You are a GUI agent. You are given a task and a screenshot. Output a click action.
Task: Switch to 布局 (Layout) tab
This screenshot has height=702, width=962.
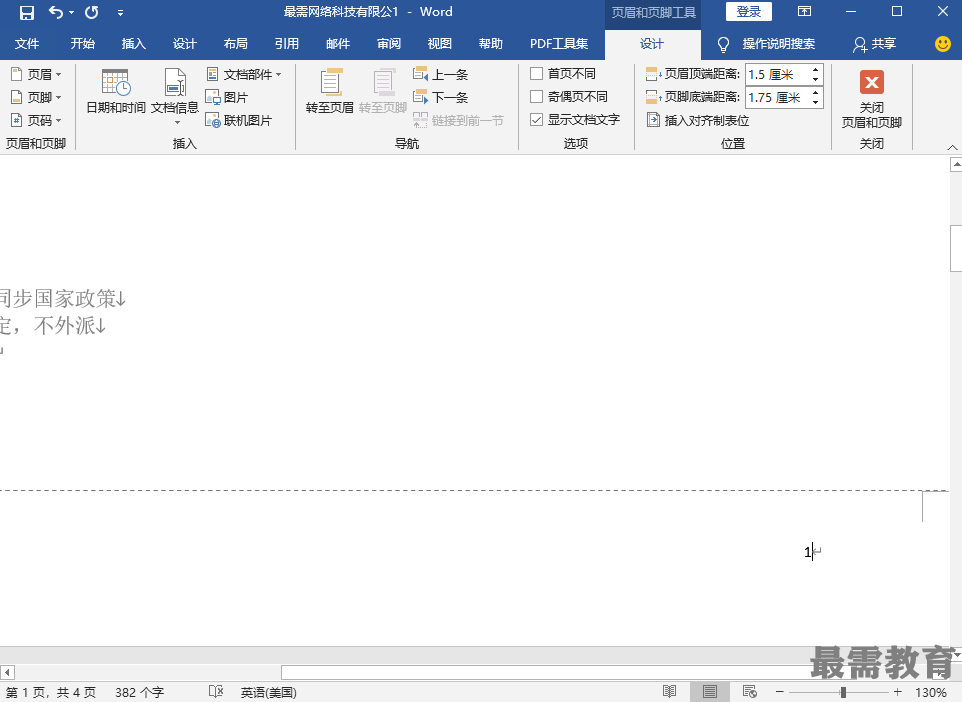tap(236, 44)
